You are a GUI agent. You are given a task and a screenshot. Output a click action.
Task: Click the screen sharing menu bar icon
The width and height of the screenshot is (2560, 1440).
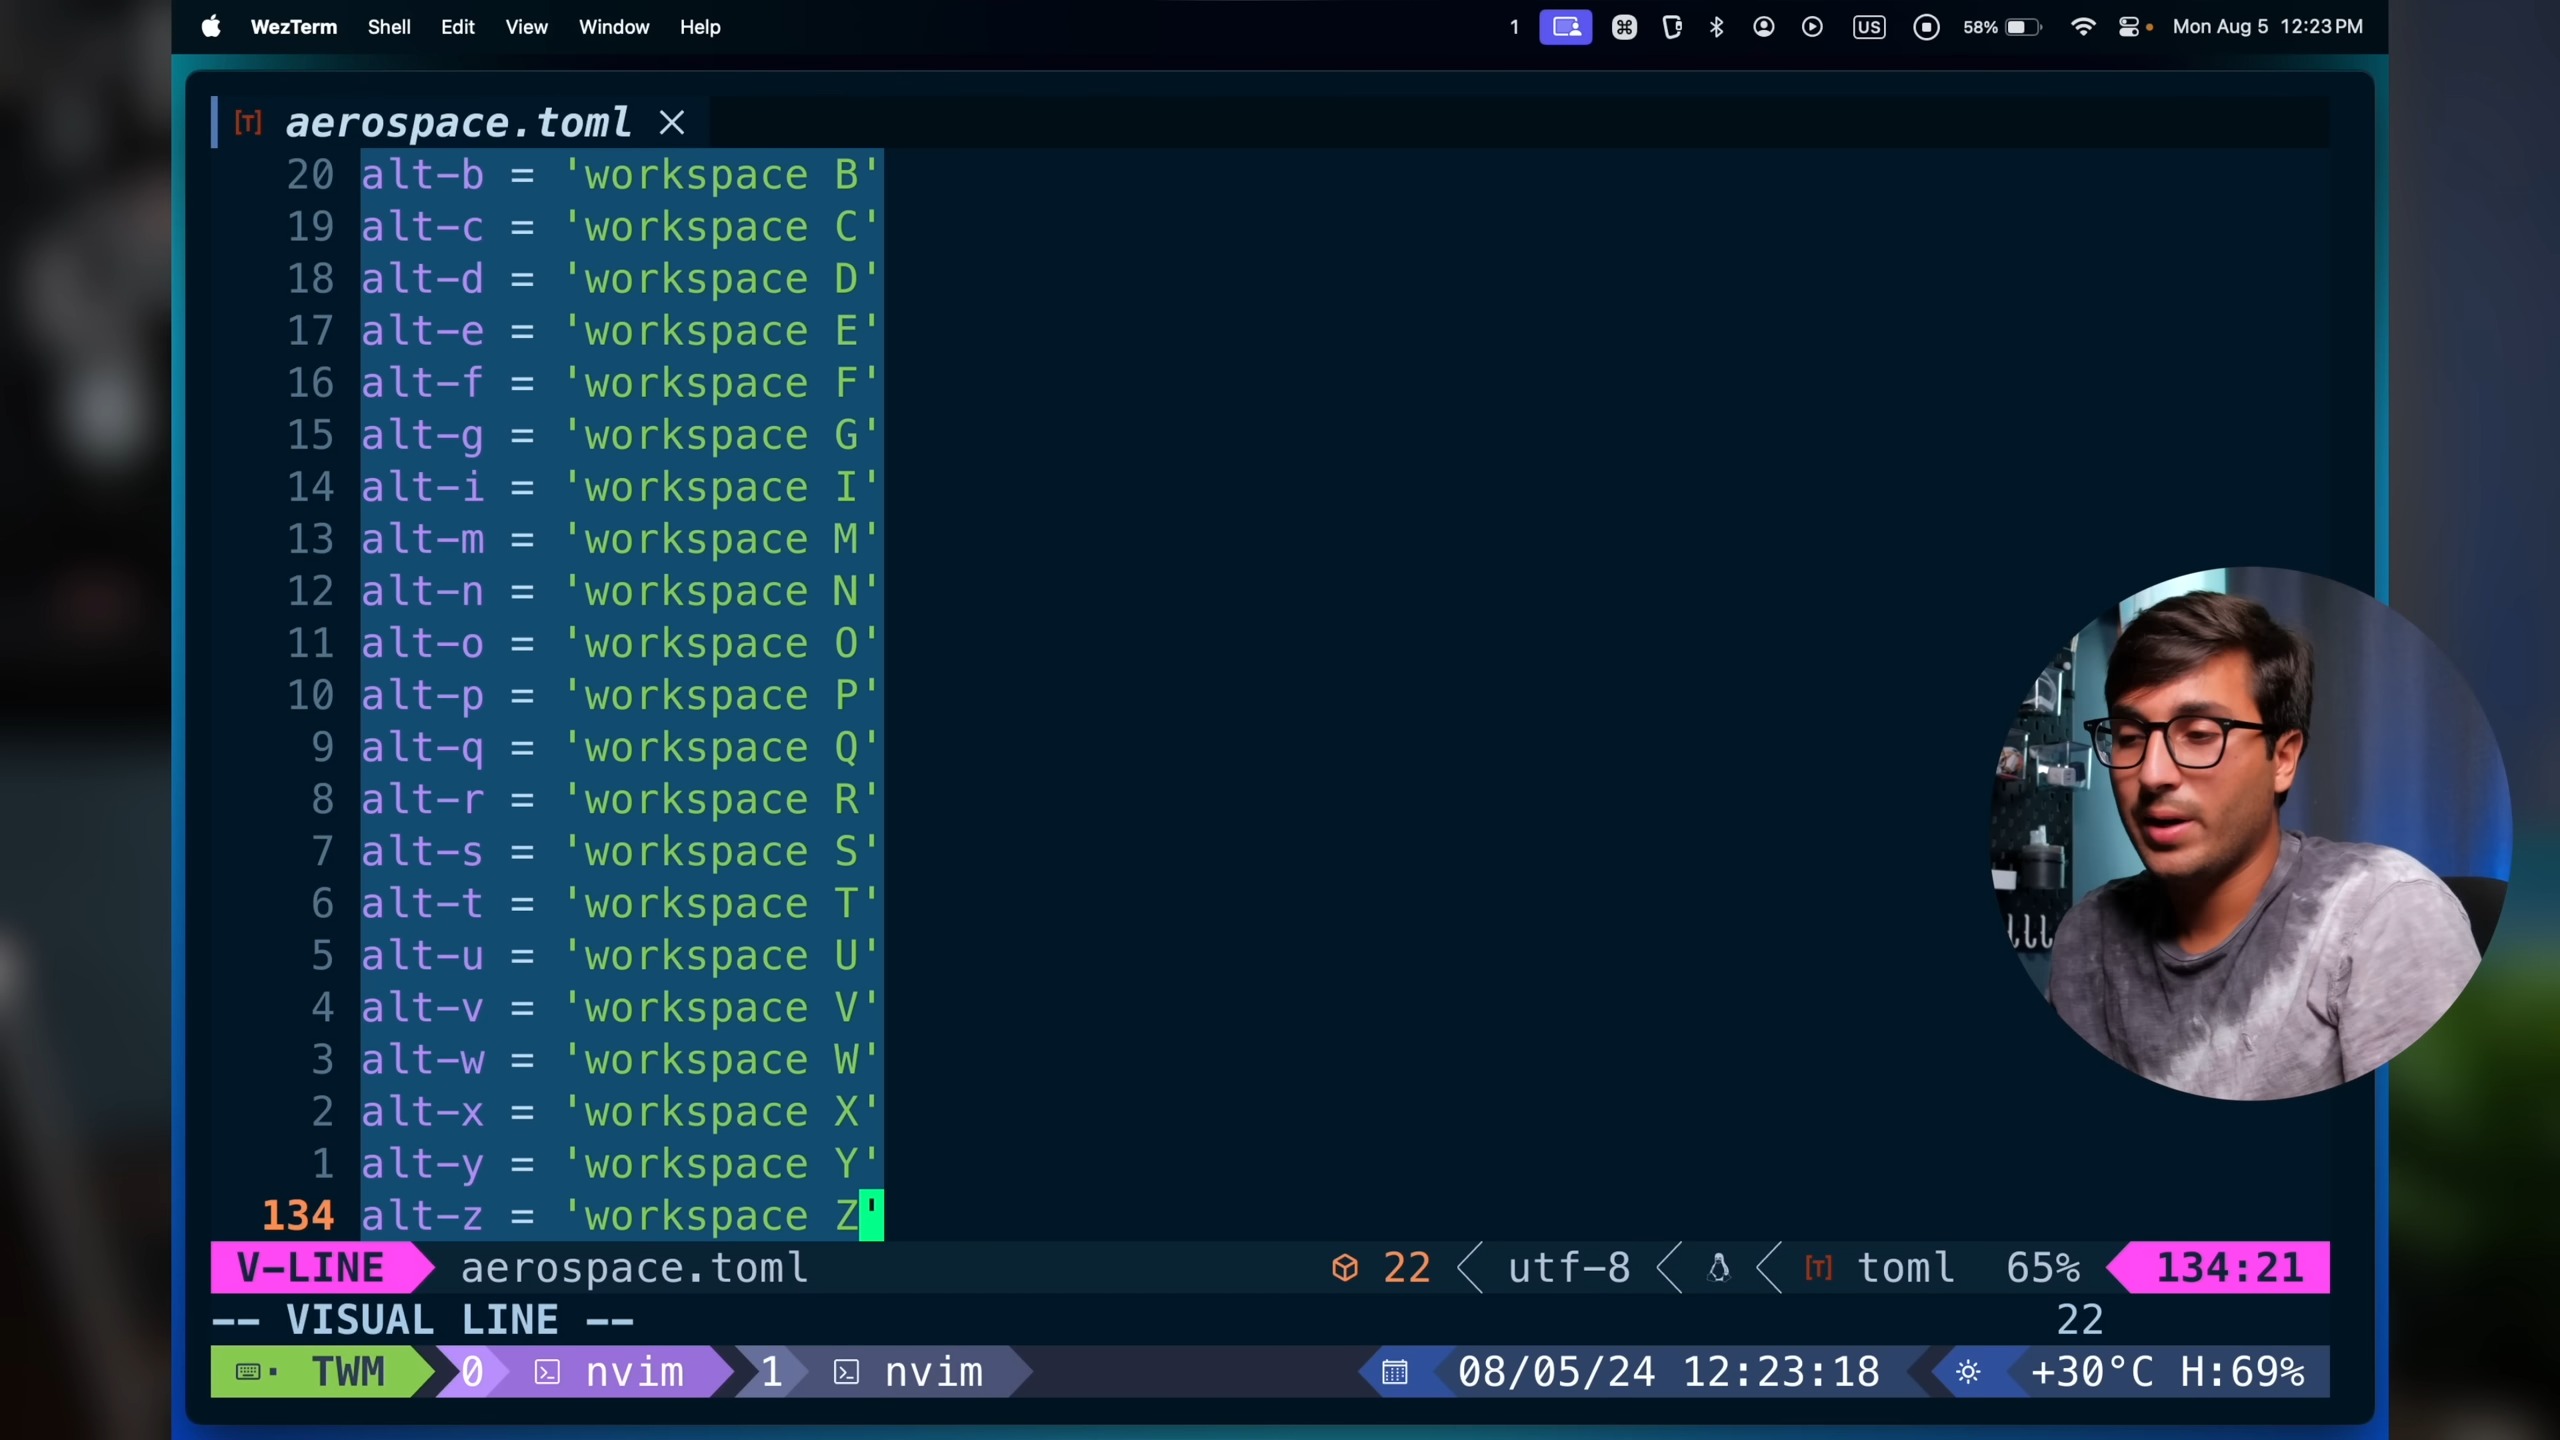pos(1565,27)
